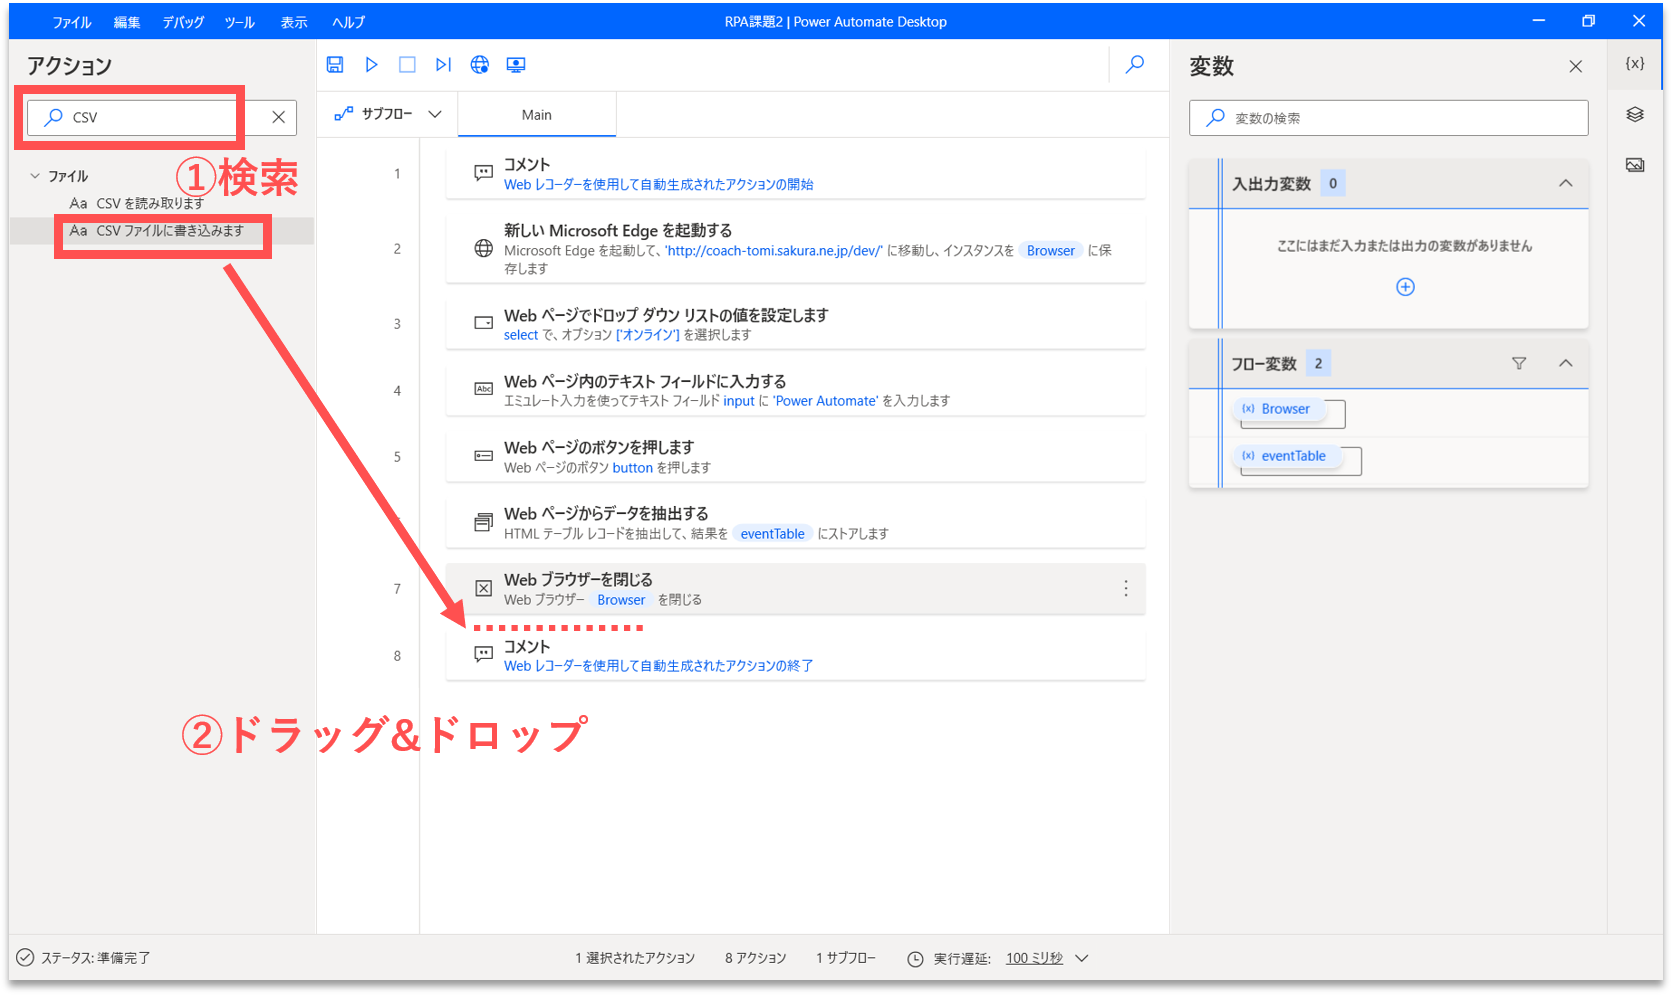Select the Main tab
Image resolution: width=1672 pixels, height=995 pixels.
point(537,115)
